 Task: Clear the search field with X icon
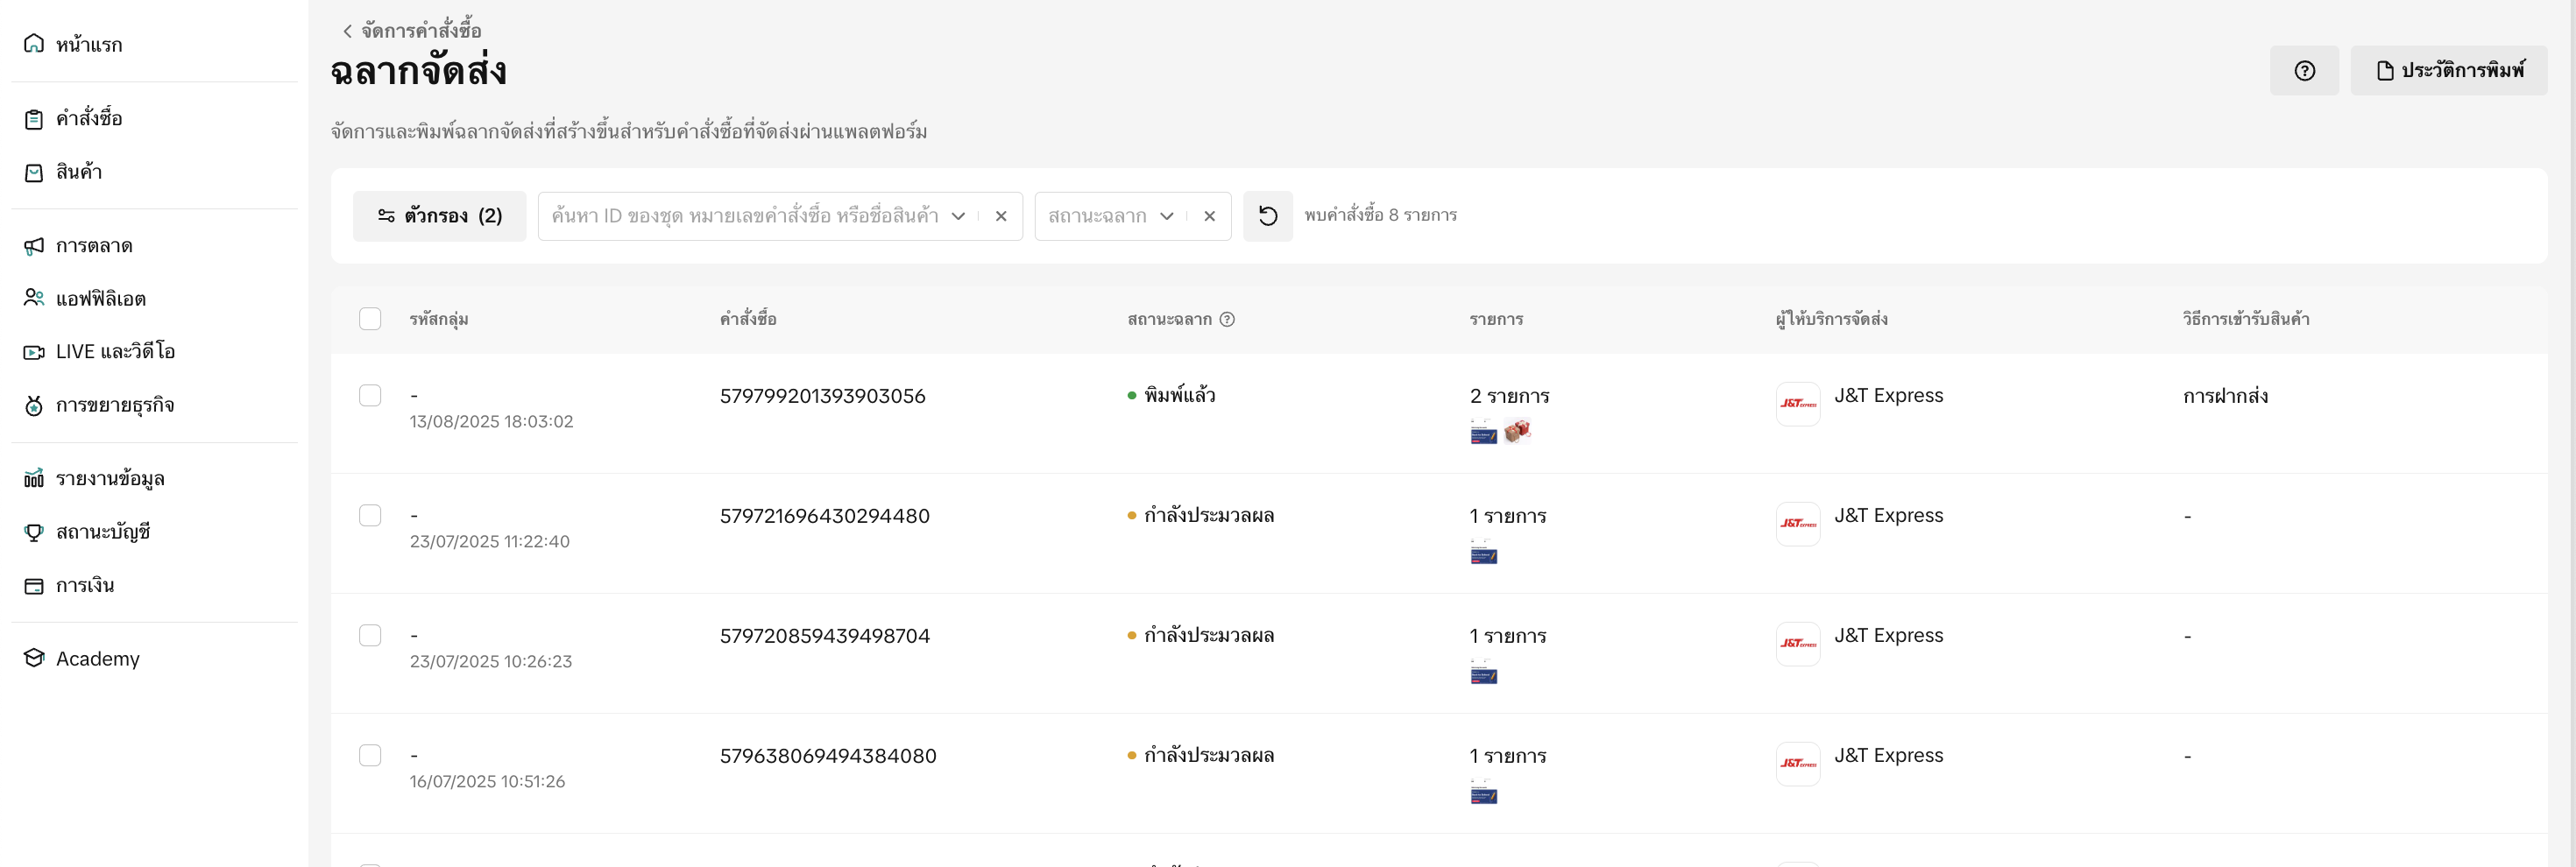1000,216
